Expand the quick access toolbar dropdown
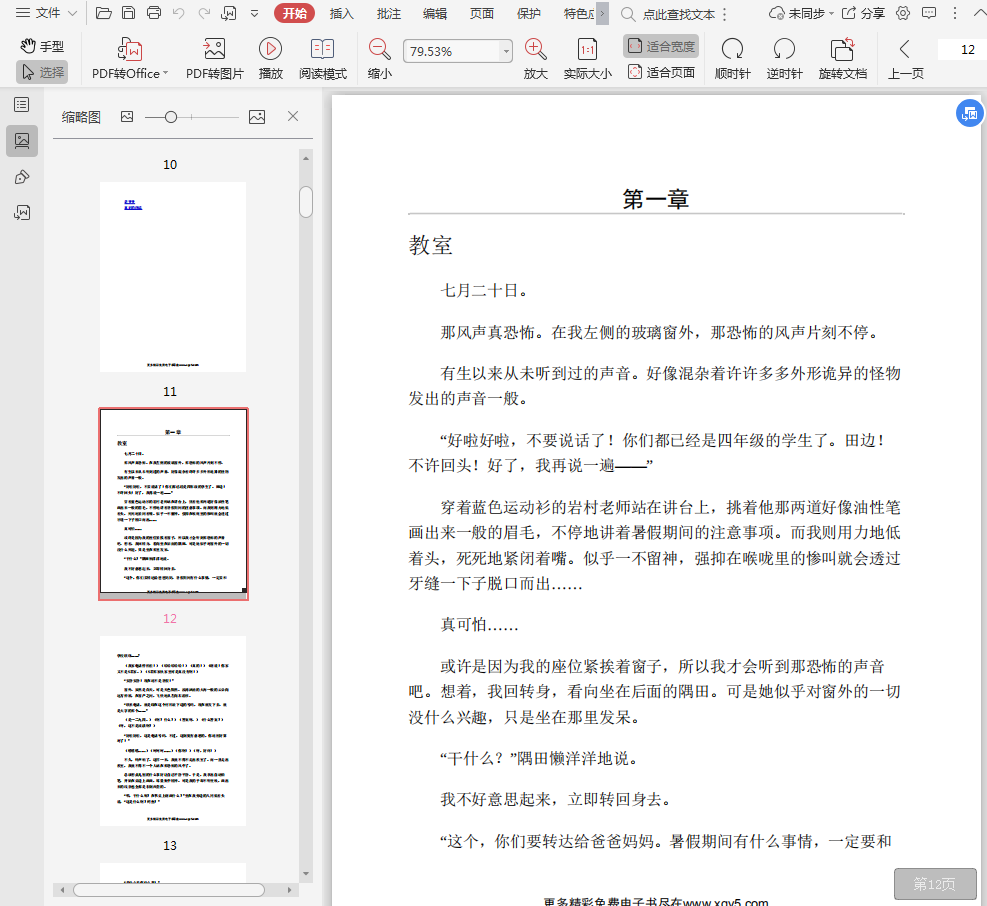This screenshot has width=987, height=906. [254, 13]
